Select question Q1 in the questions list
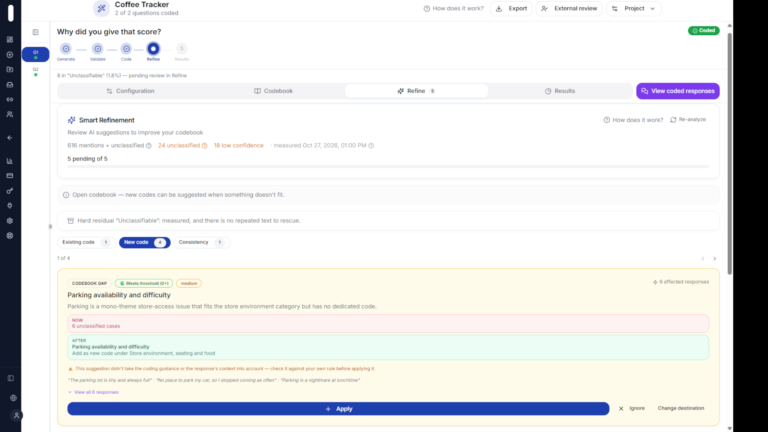The image size is (768, 432). click(35, 54)
